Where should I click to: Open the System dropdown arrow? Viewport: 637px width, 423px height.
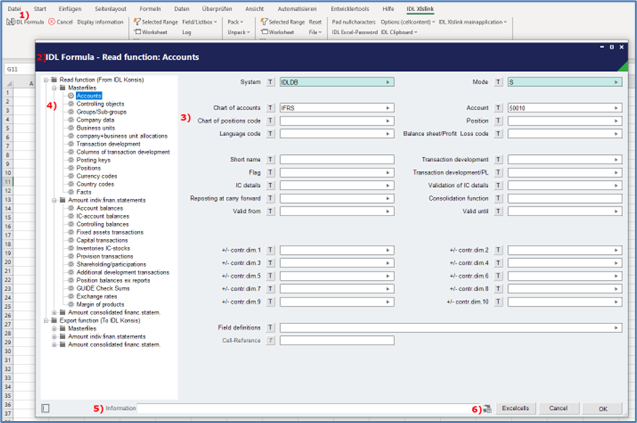click(388, 82)
